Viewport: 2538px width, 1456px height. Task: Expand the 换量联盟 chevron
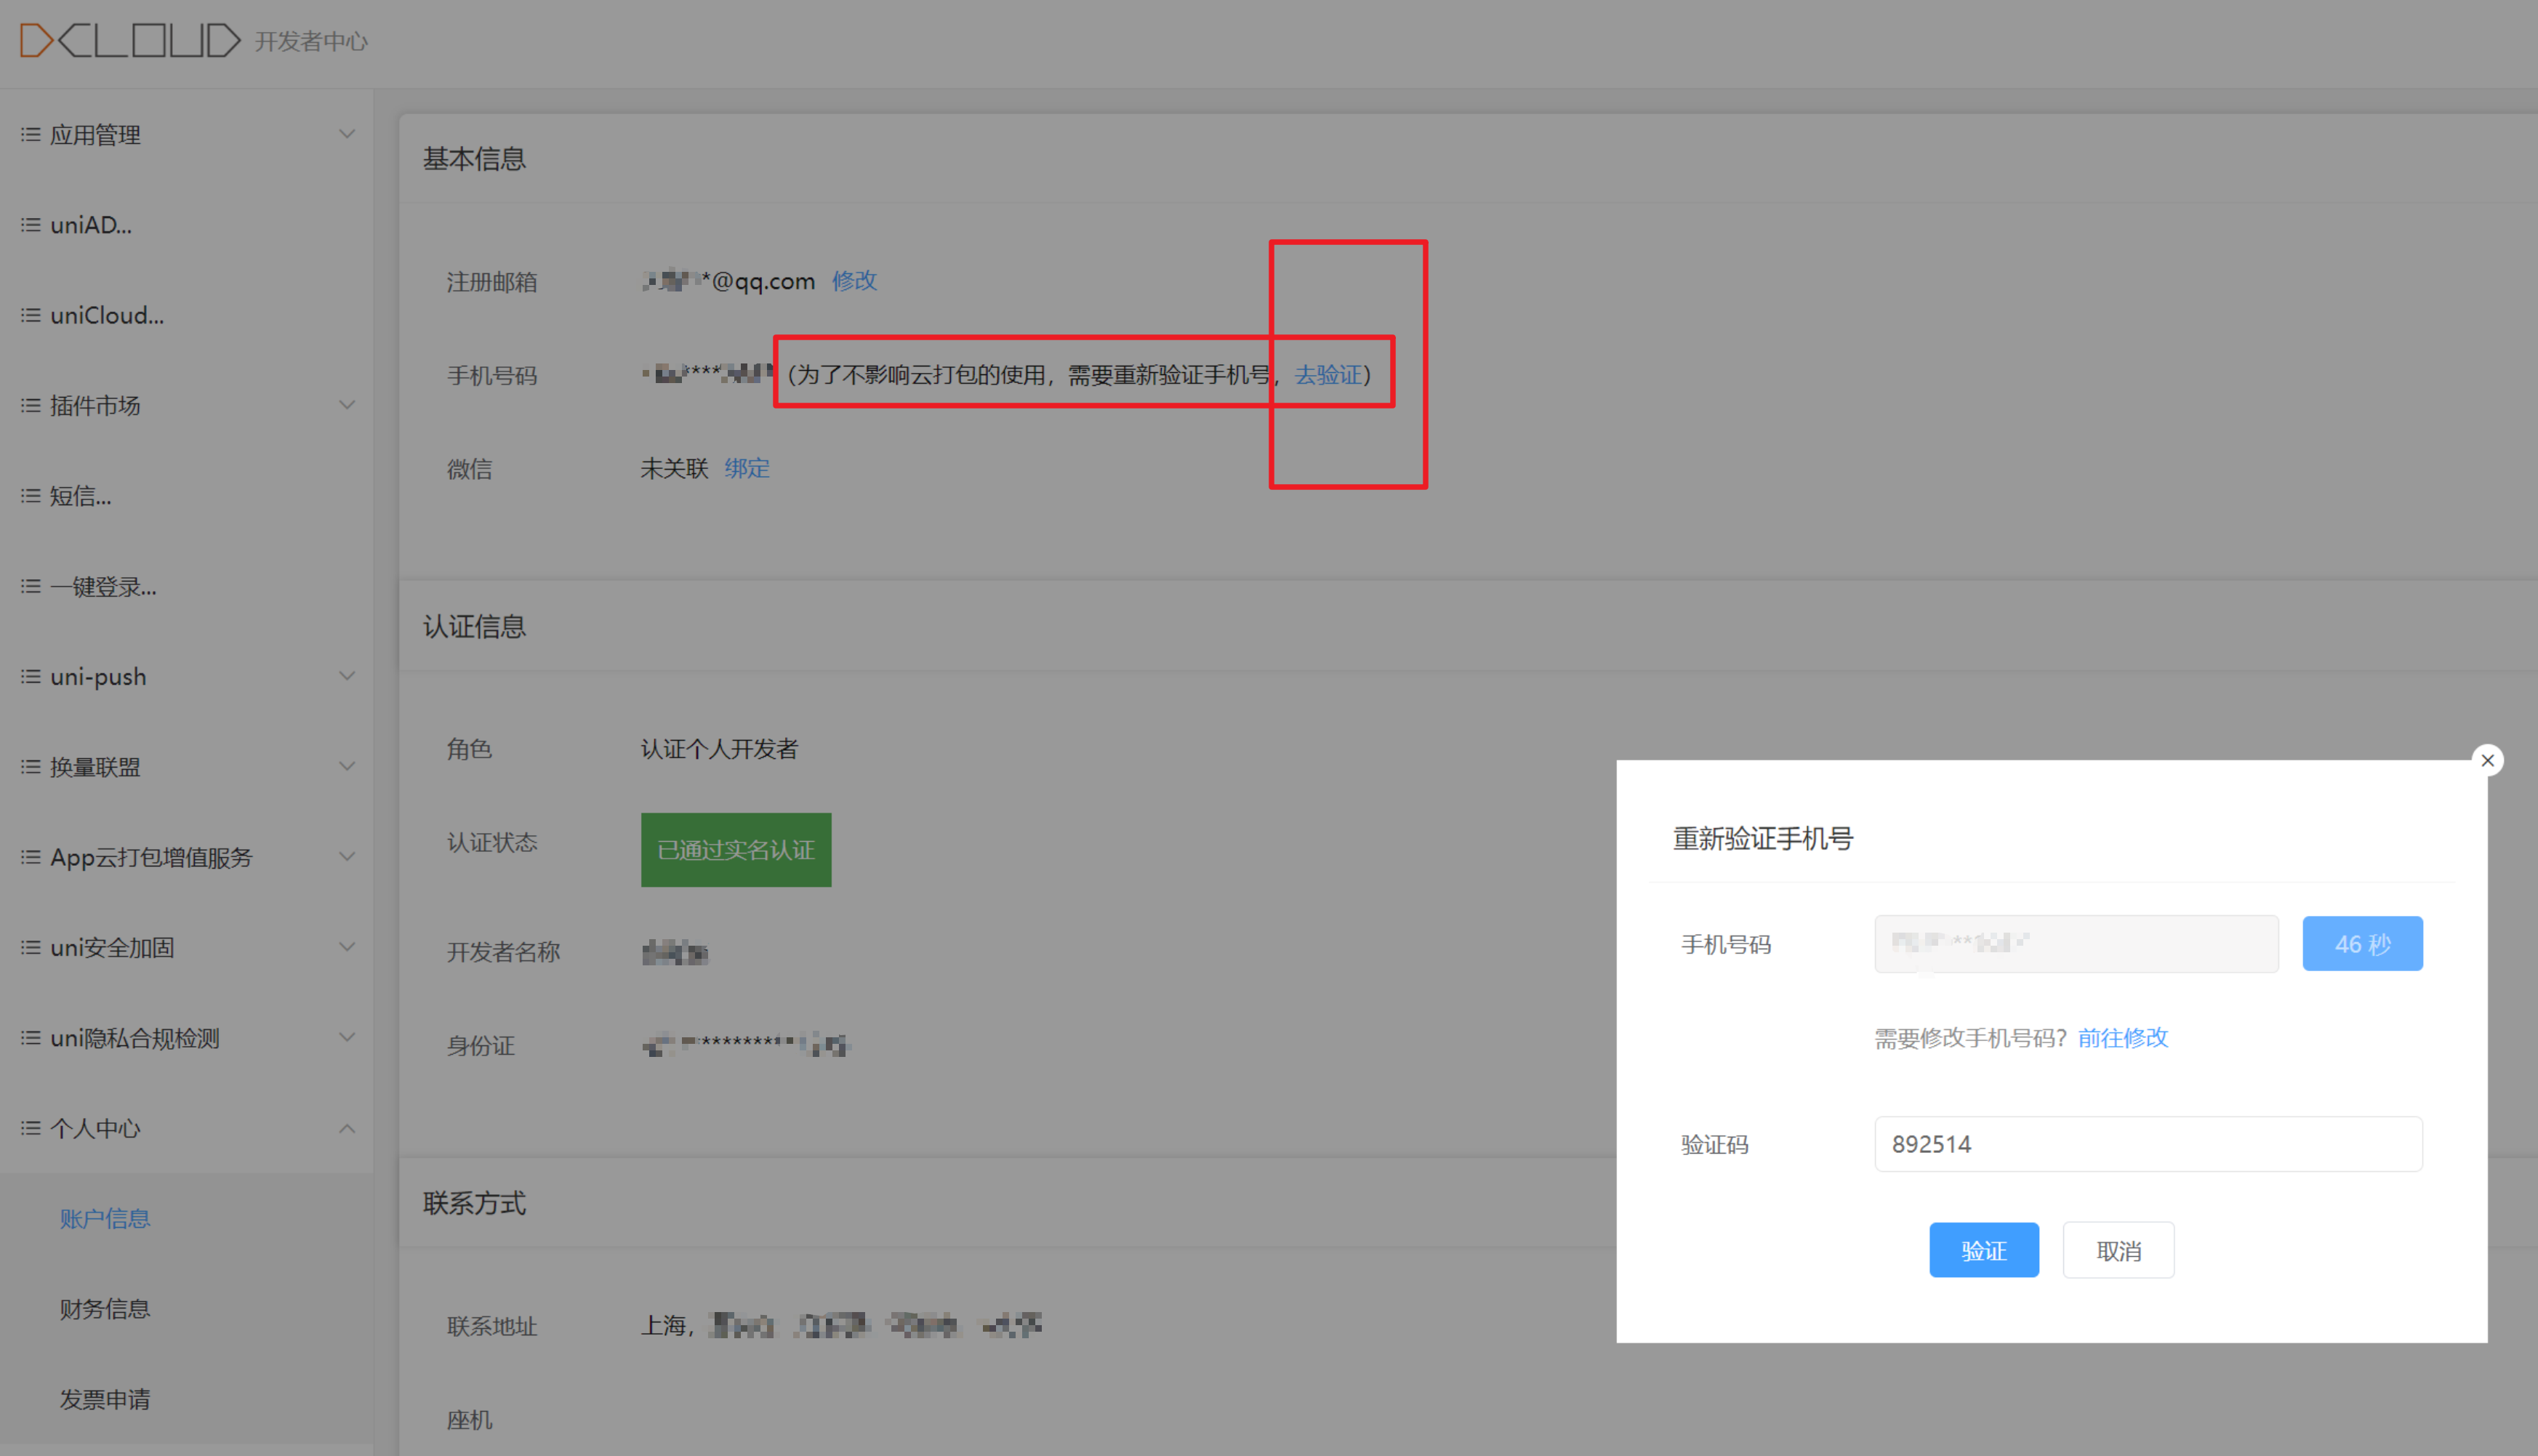tap(347, 767)
